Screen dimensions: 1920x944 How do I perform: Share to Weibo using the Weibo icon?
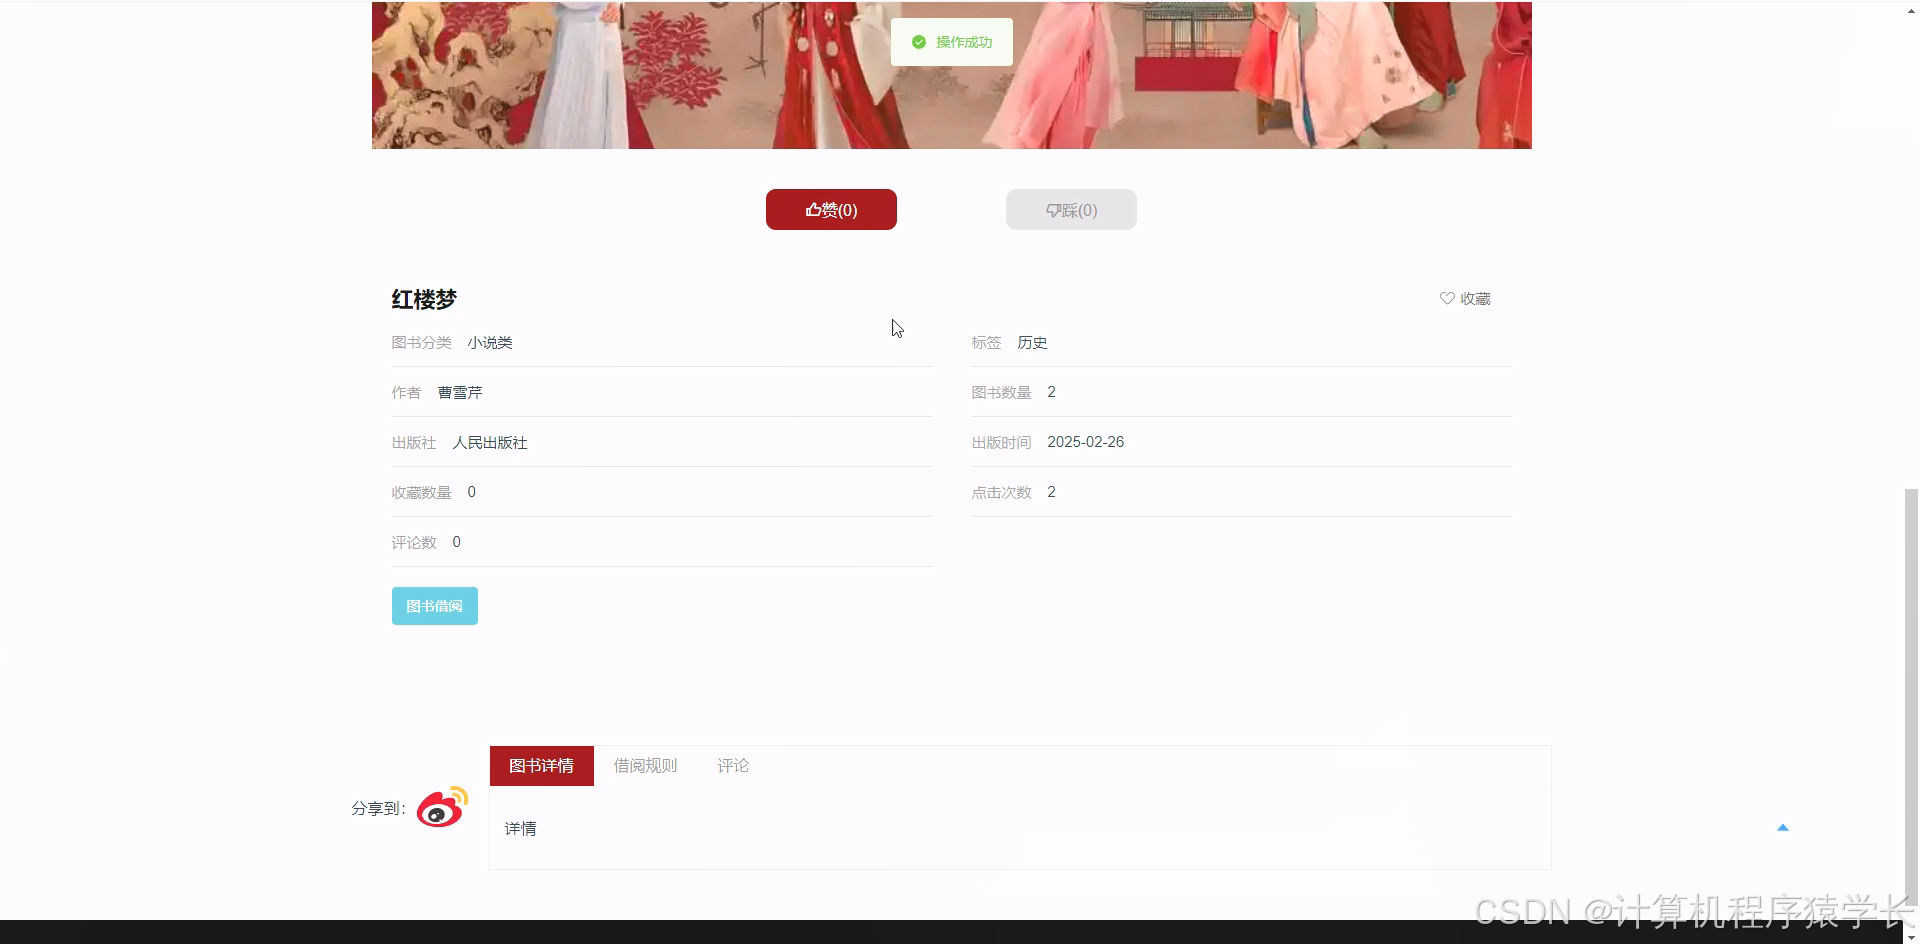tap(442, 807)
